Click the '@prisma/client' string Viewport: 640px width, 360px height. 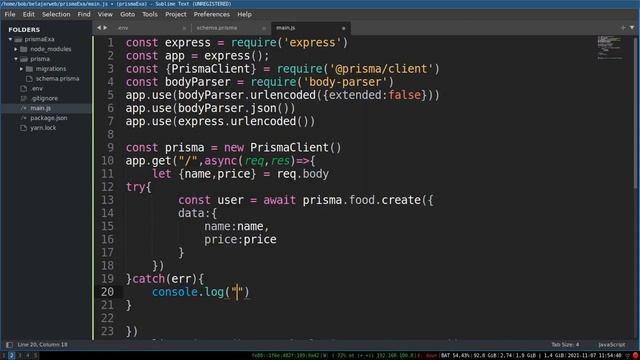tap(381, 69)
